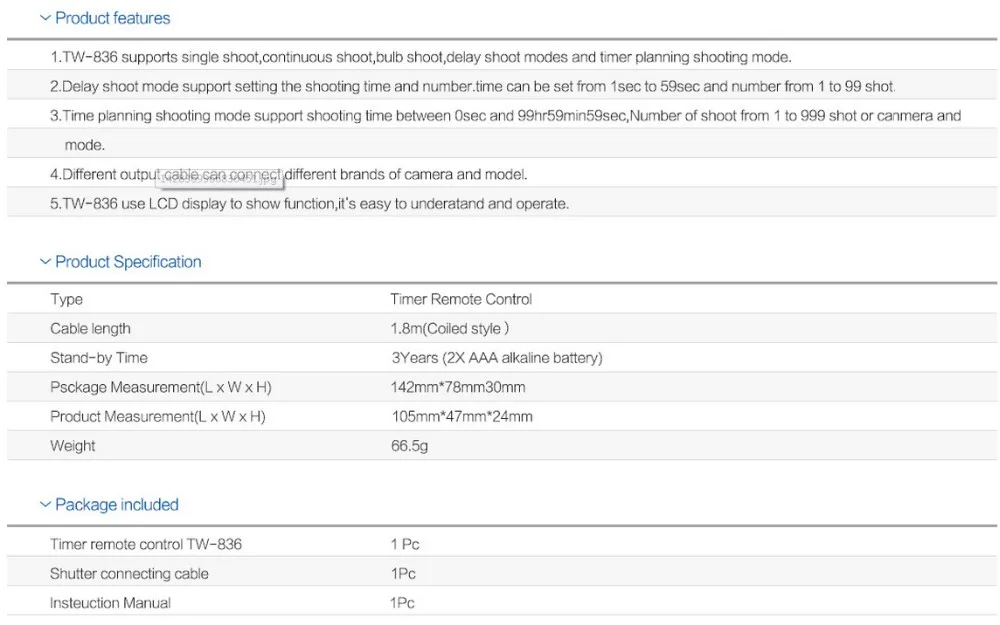Click the Weight 66.5g value
Screen dimensions: 1000x625
click(x=409, y=446)
